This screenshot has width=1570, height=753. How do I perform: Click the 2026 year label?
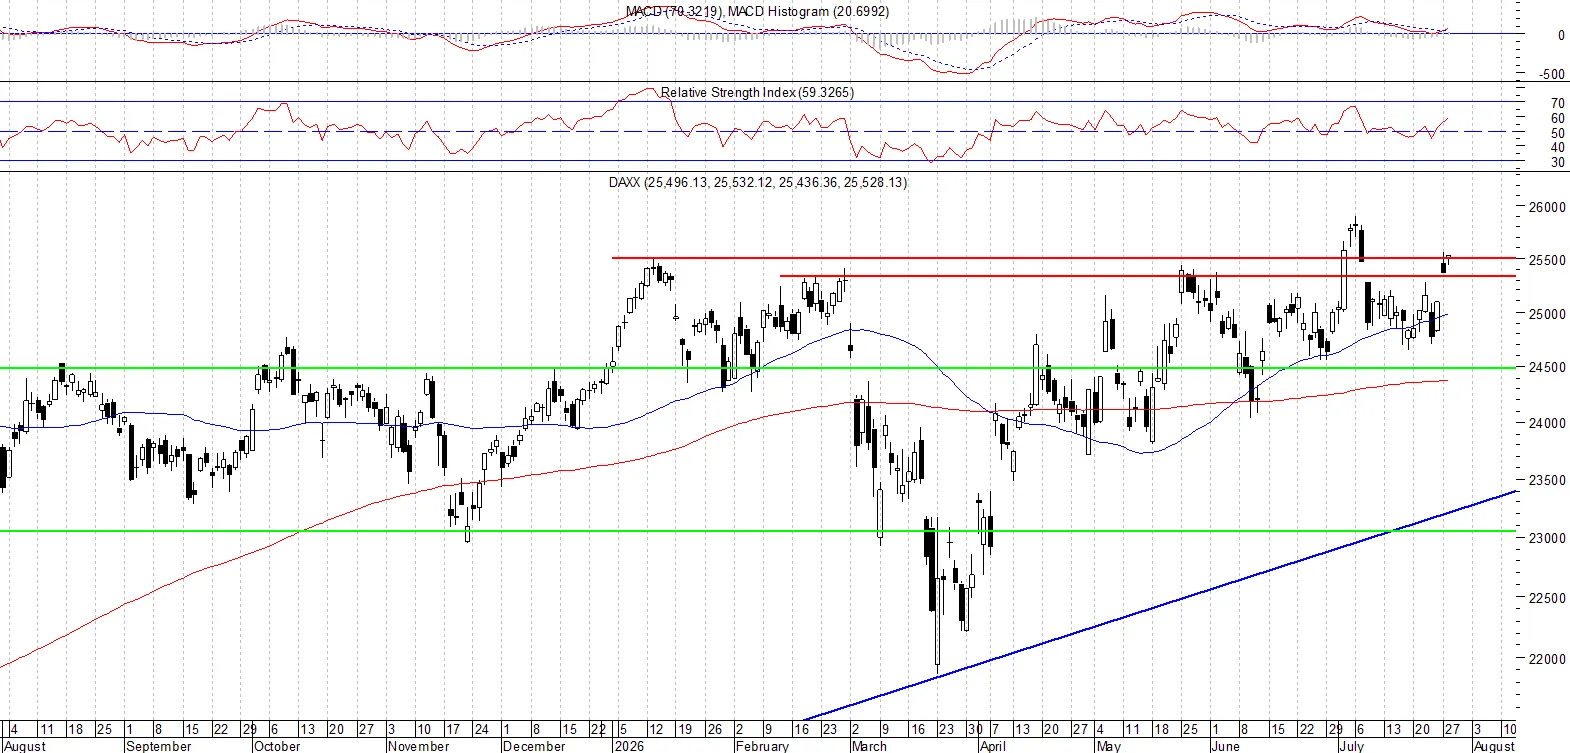[x=629, y=746]
